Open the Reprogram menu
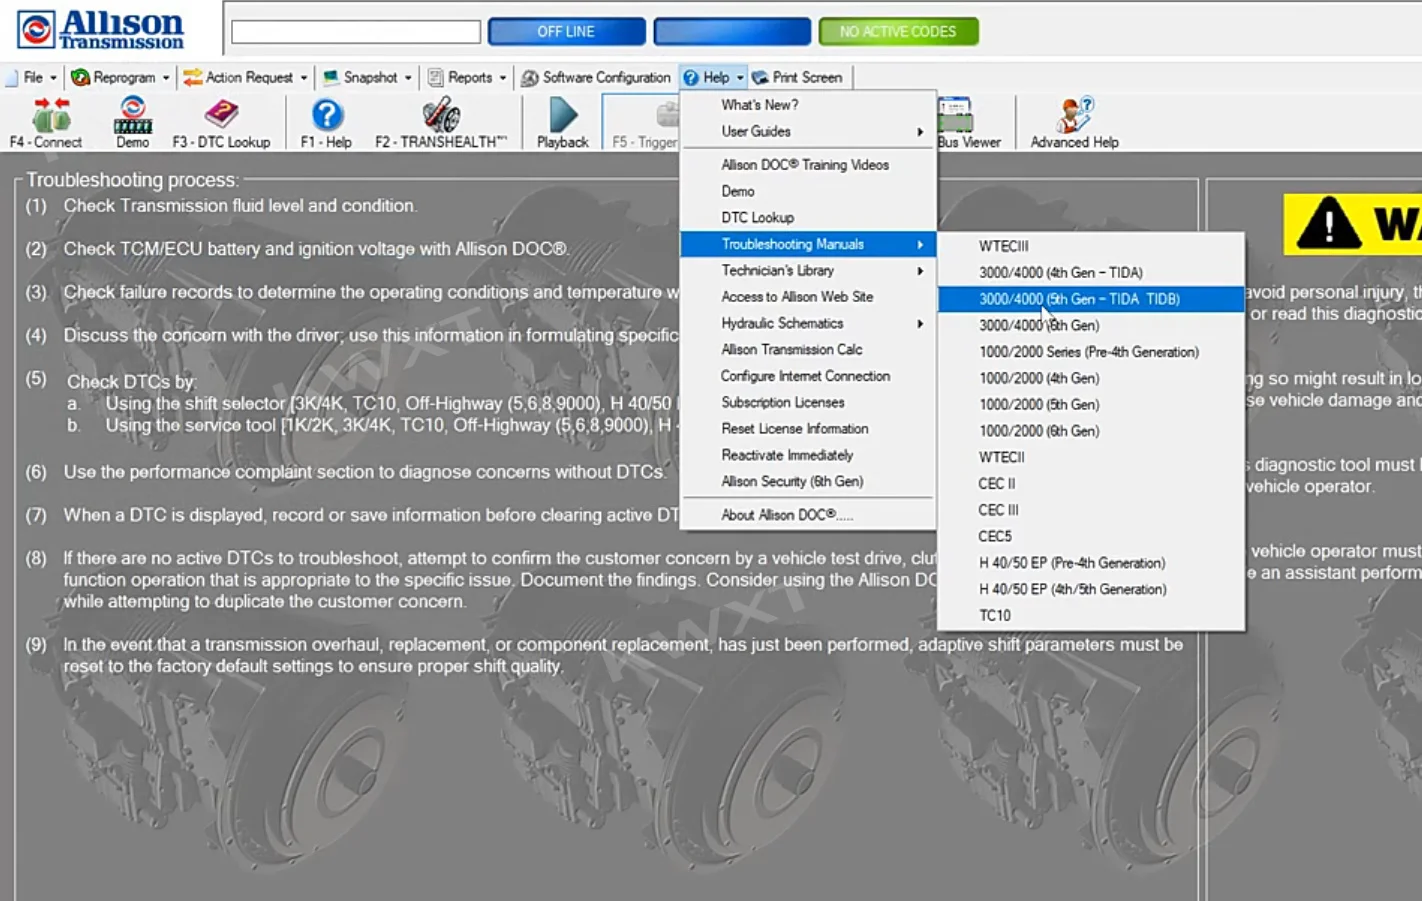 click(121, 77)
